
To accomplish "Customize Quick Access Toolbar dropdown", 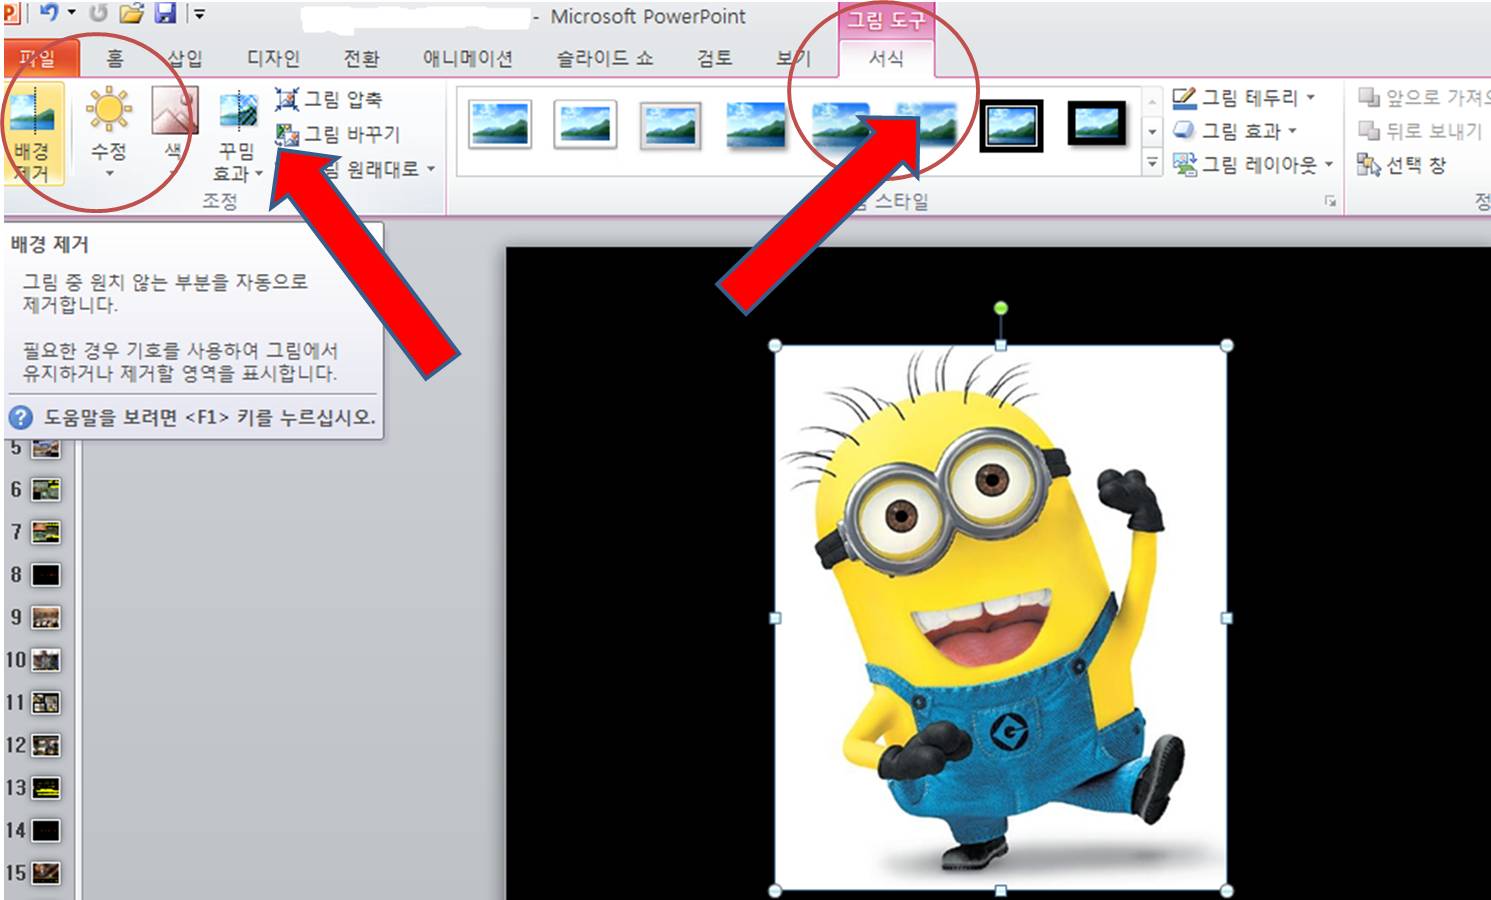I will click(199, 14).
